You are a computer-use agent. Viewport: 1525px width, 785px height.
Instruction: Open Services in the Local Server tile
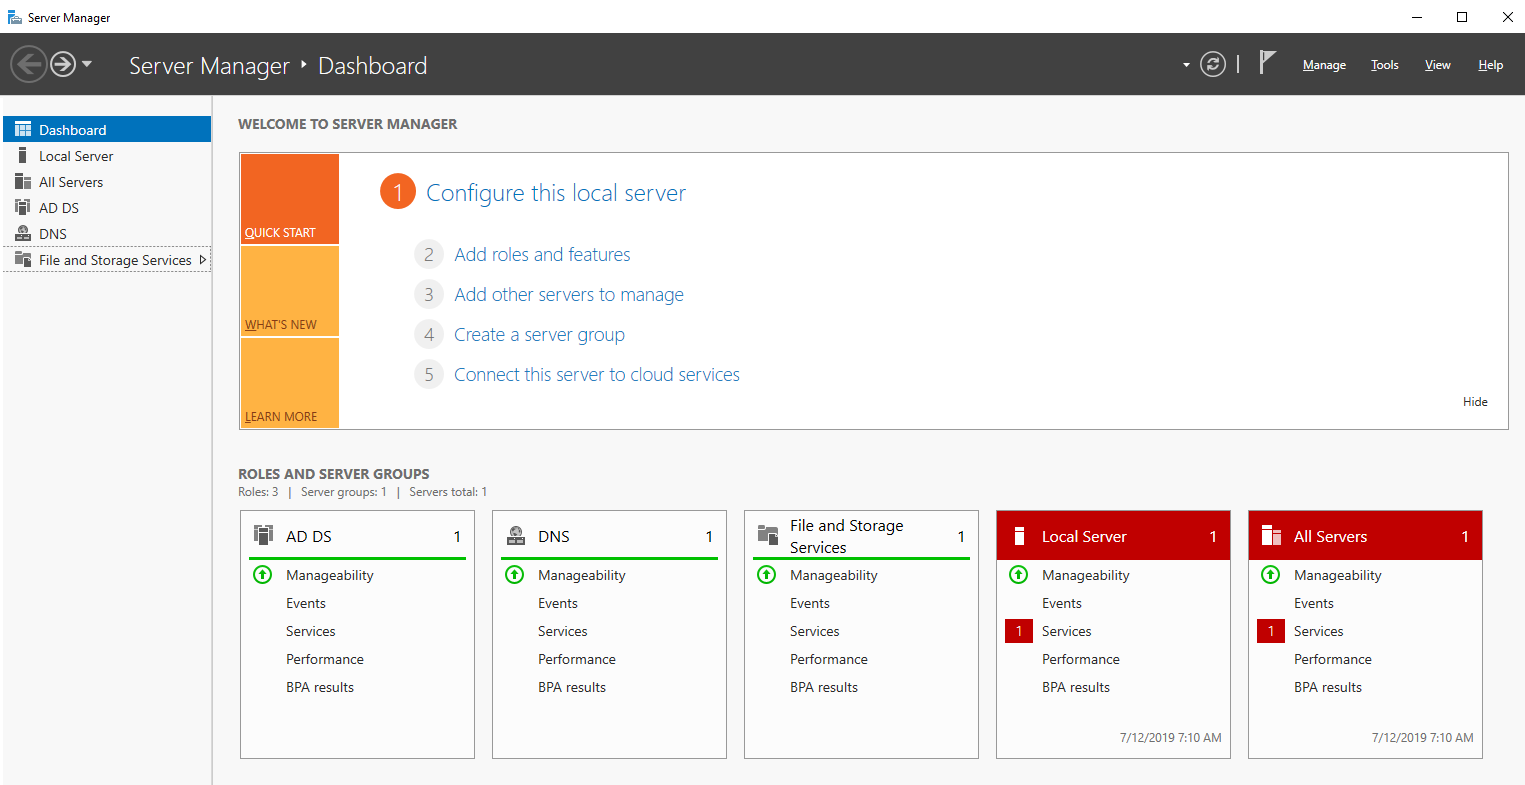pyautogui.click(x=1067, y=631)
